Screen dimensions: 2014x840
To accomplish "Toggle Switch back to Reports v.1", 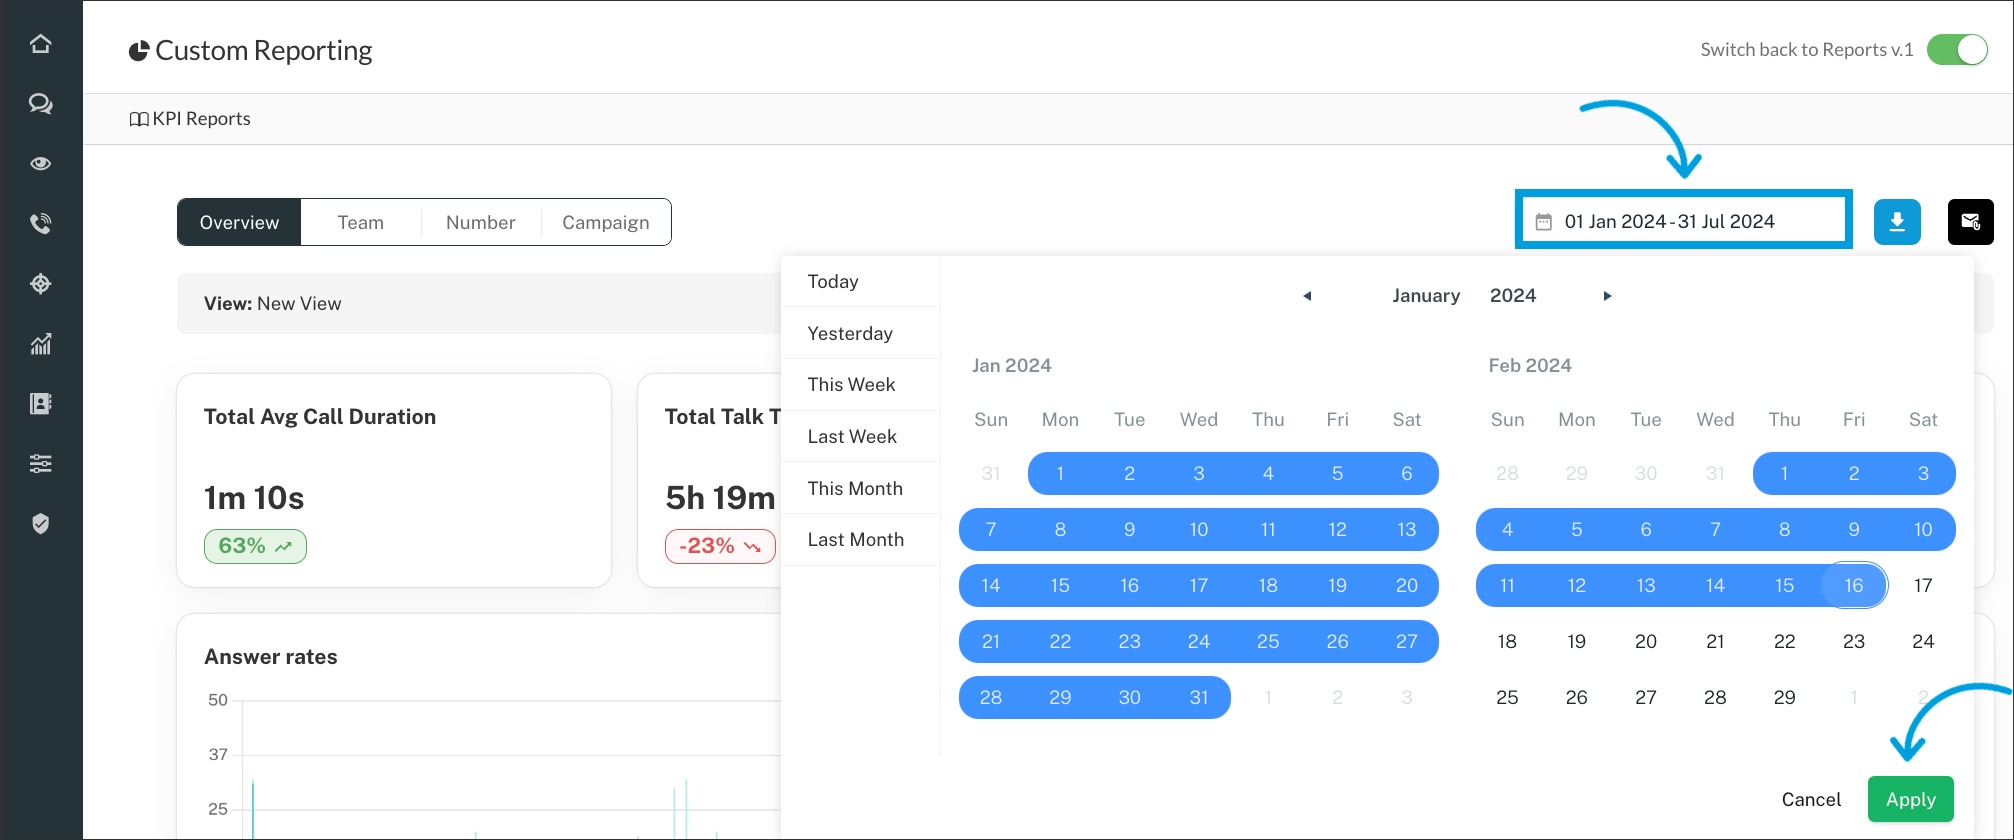I will point(1956,50).
